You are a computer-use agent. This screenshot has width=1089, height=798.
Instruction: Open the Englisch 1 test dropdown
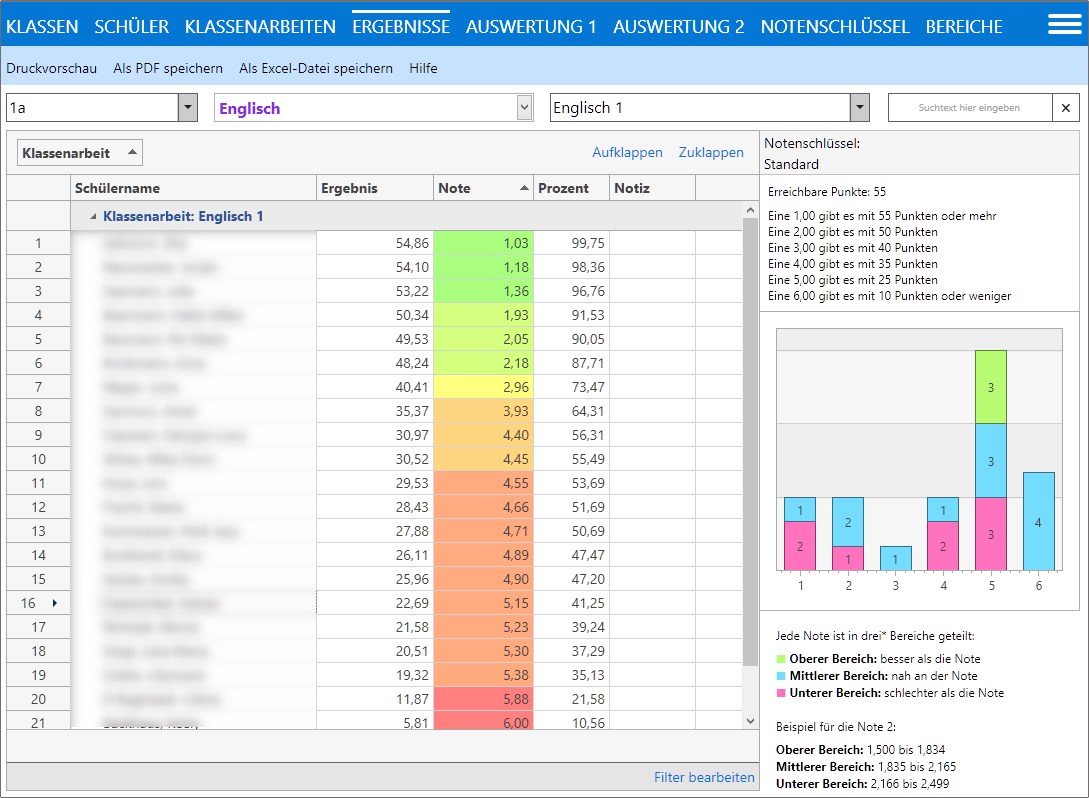click(x=859, y=108)
